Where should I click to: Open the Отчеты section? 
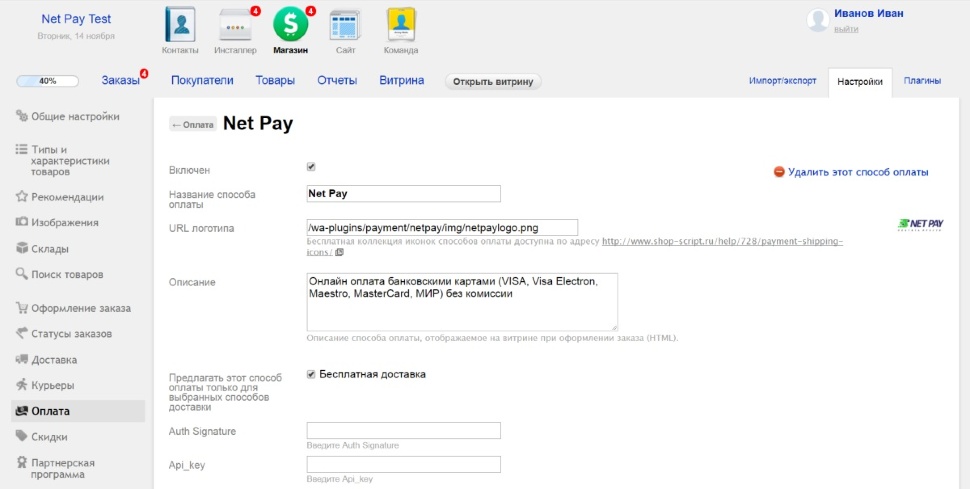tap(337, 80)
